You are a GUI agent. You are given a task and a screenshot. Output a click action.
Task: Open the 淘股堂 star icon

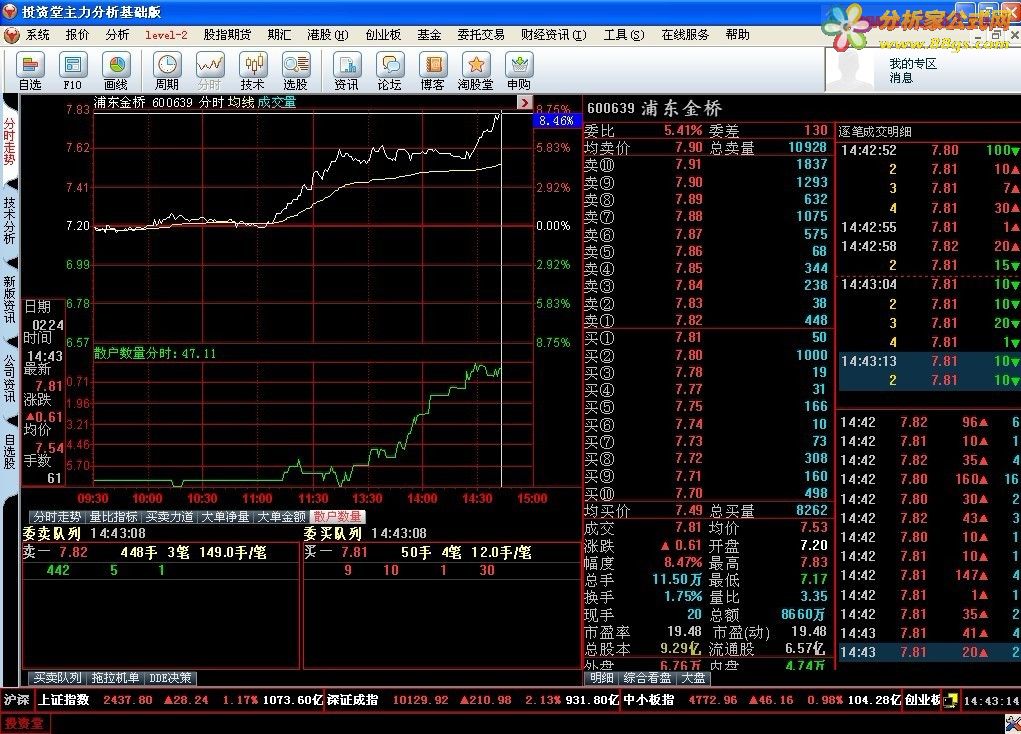(475, 72)
